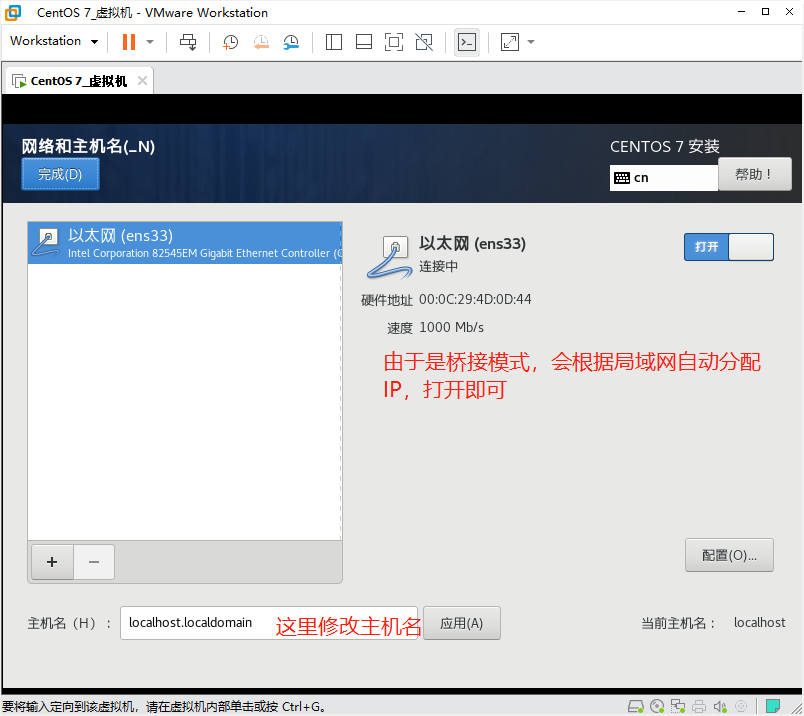Viewport: 804px width, 716px height.
Task: Click the hostname field localhost.localdomain
Action: click(x=269, y=623)
